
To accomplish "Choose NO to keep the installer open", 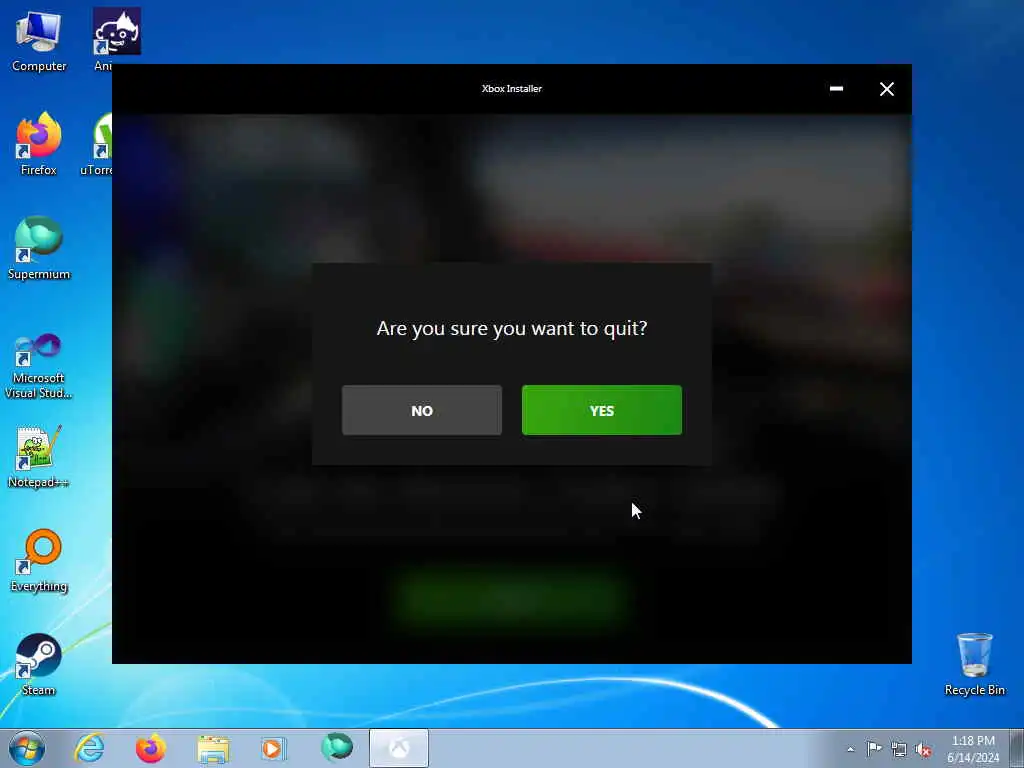I will click(422, 410).
